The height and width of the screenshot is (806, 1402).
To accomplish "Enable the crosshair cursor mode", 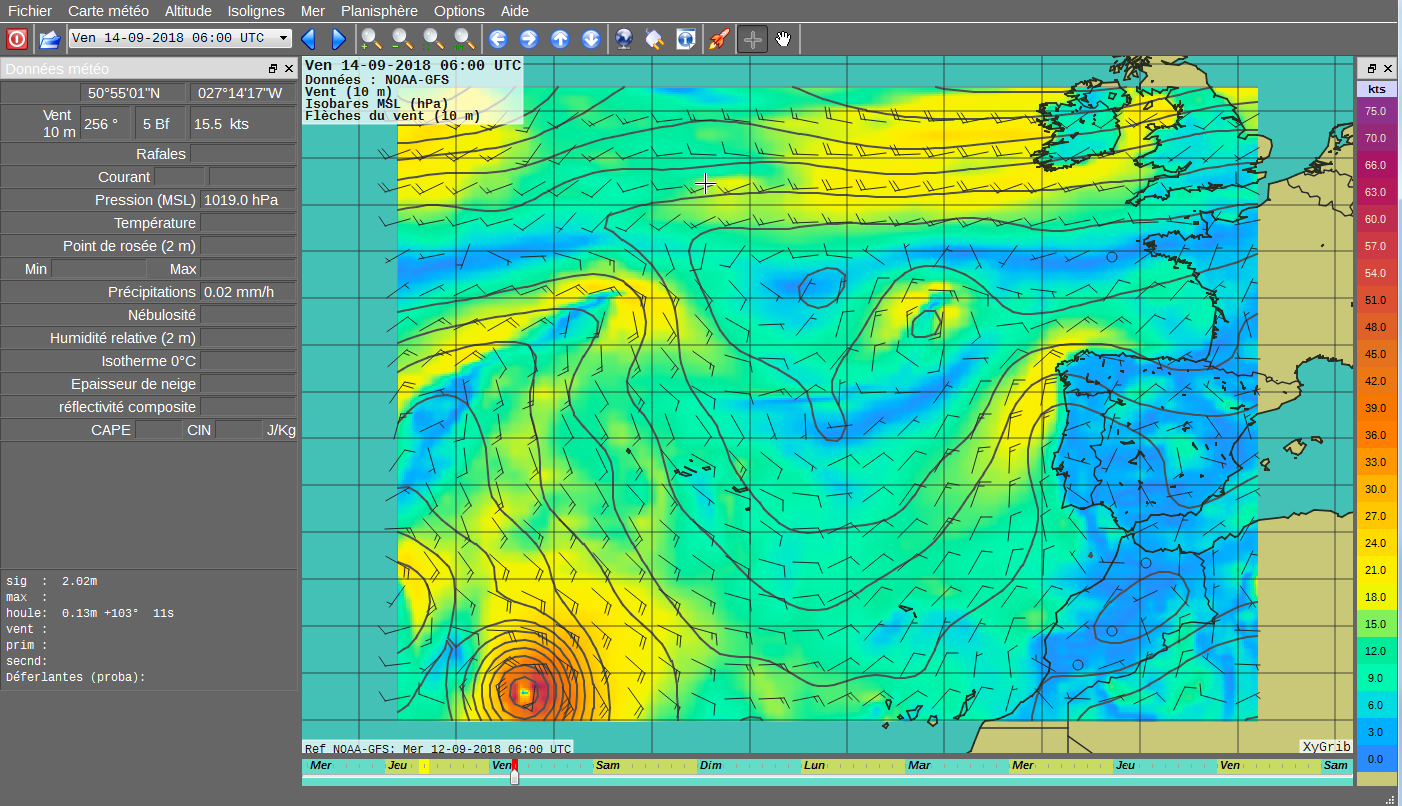I will (753, 39).
